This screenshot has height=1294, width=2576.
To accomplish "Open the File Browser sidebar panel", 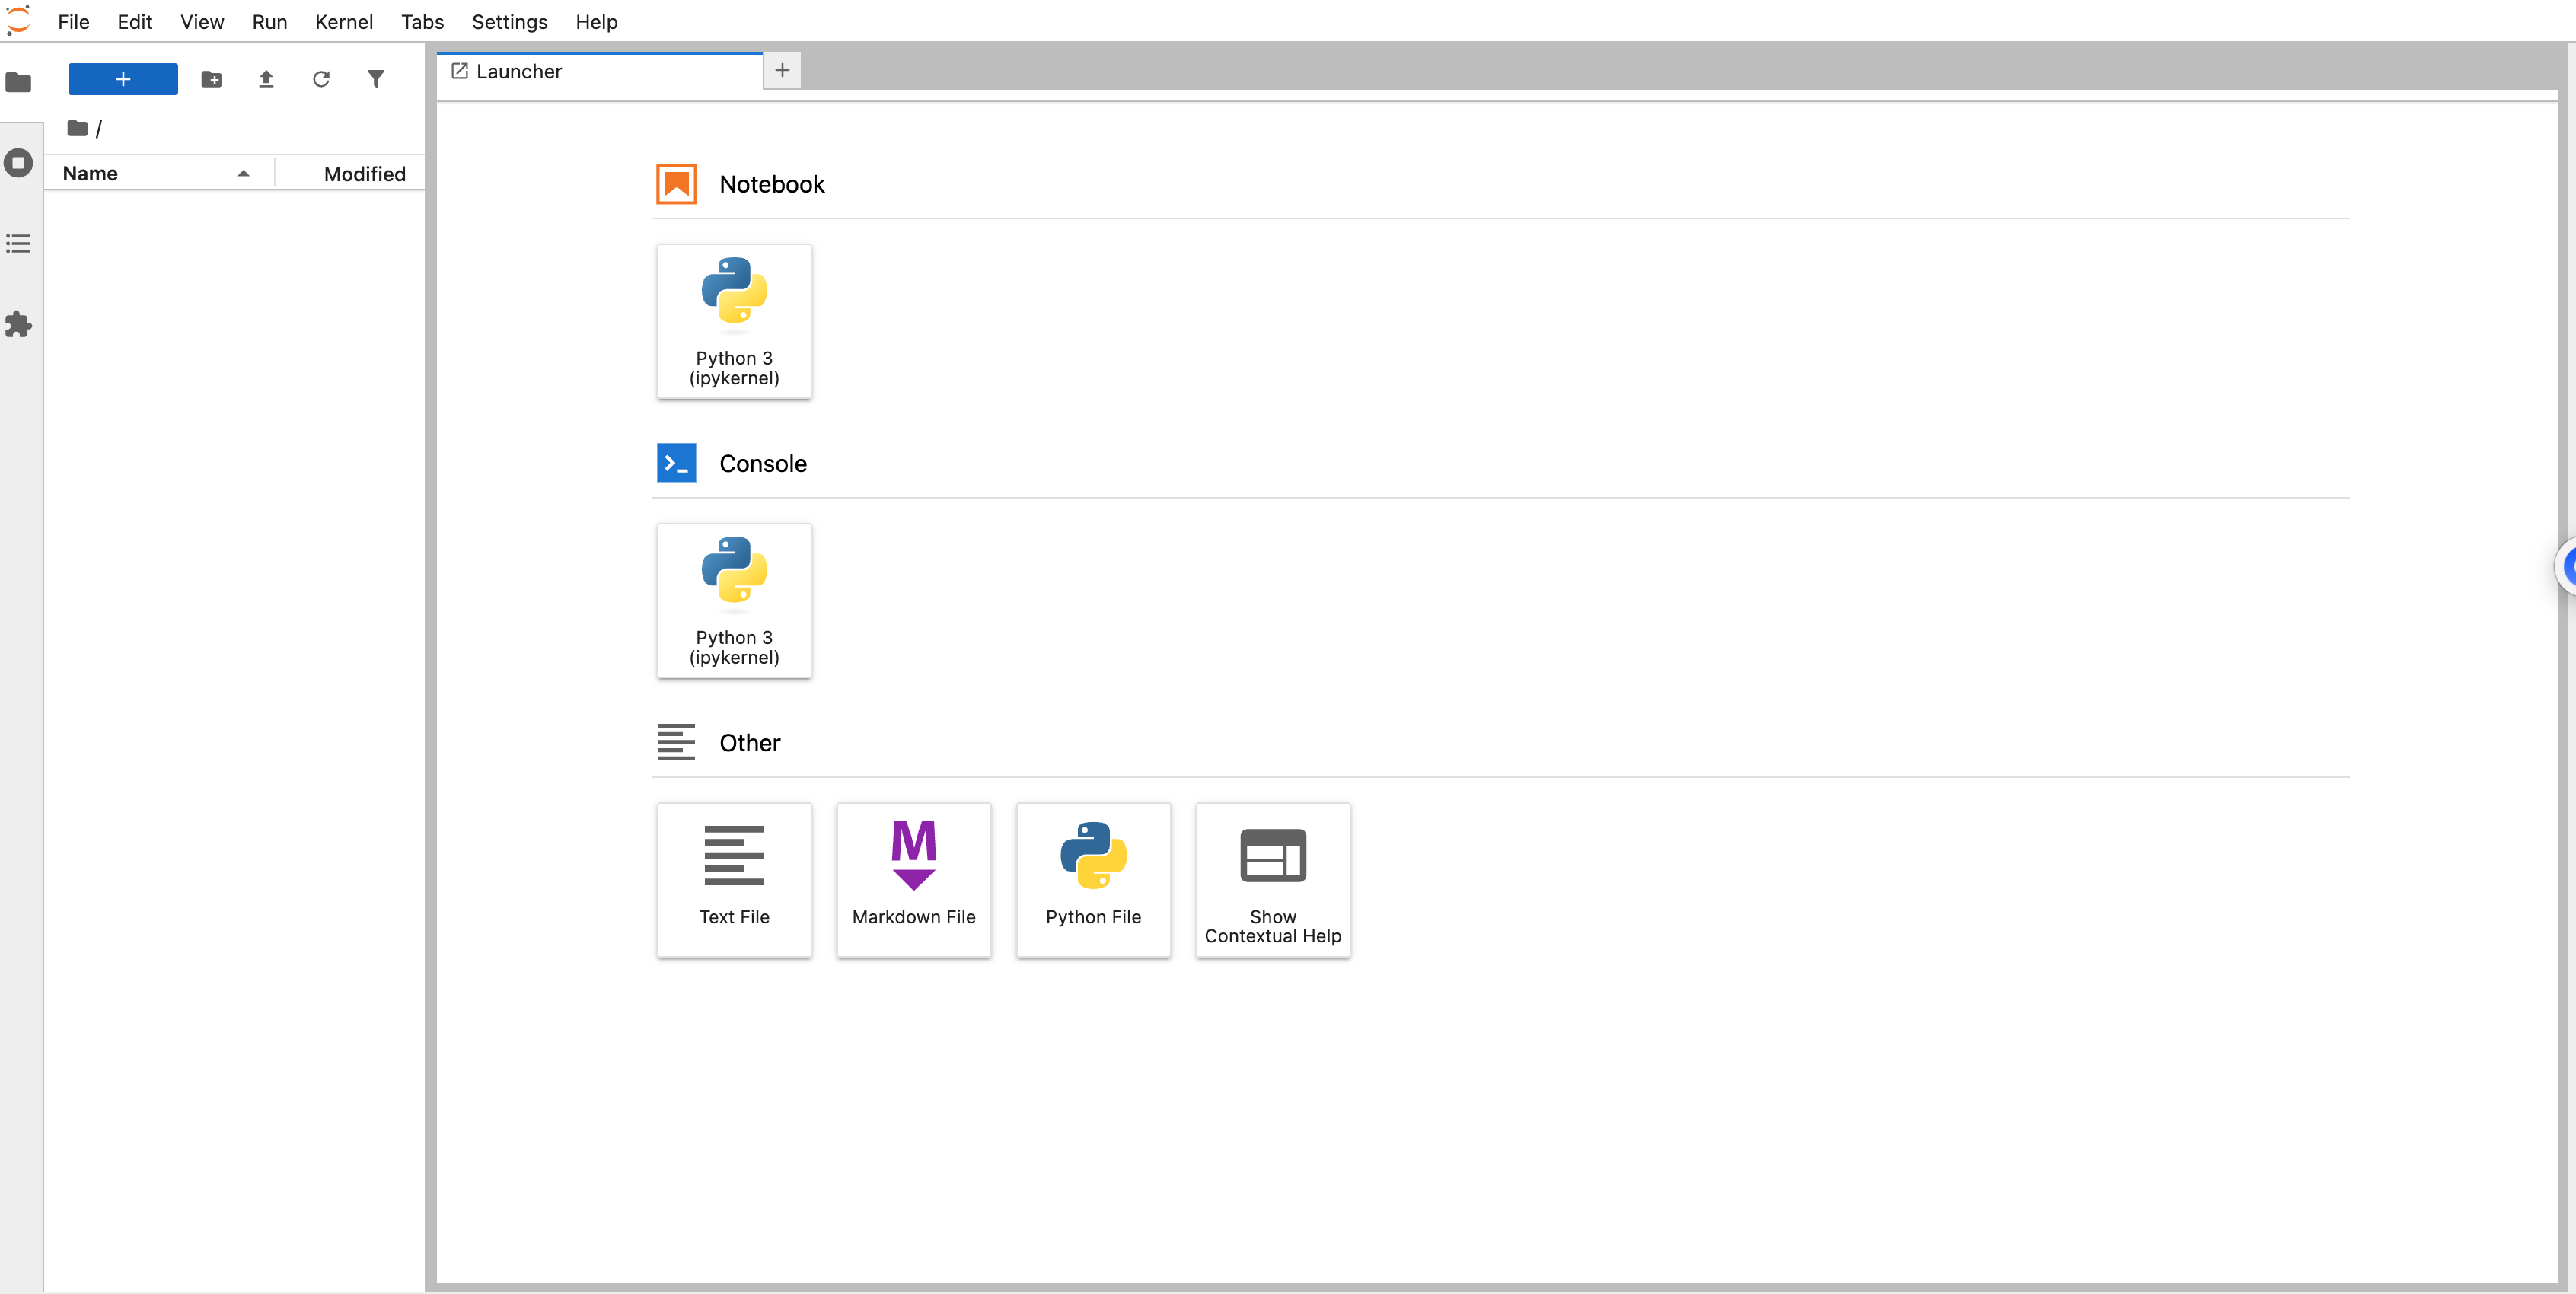I will click(19, 82).
